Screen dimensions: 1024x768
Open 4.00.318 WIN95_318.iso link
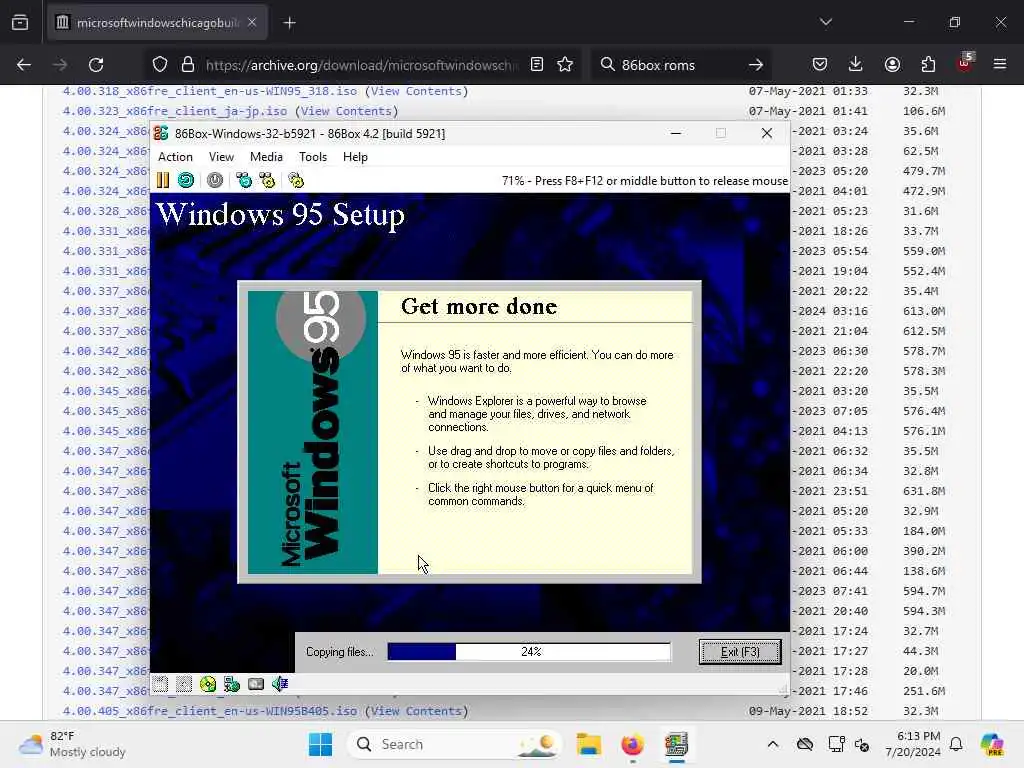click(x=210, y=91)
